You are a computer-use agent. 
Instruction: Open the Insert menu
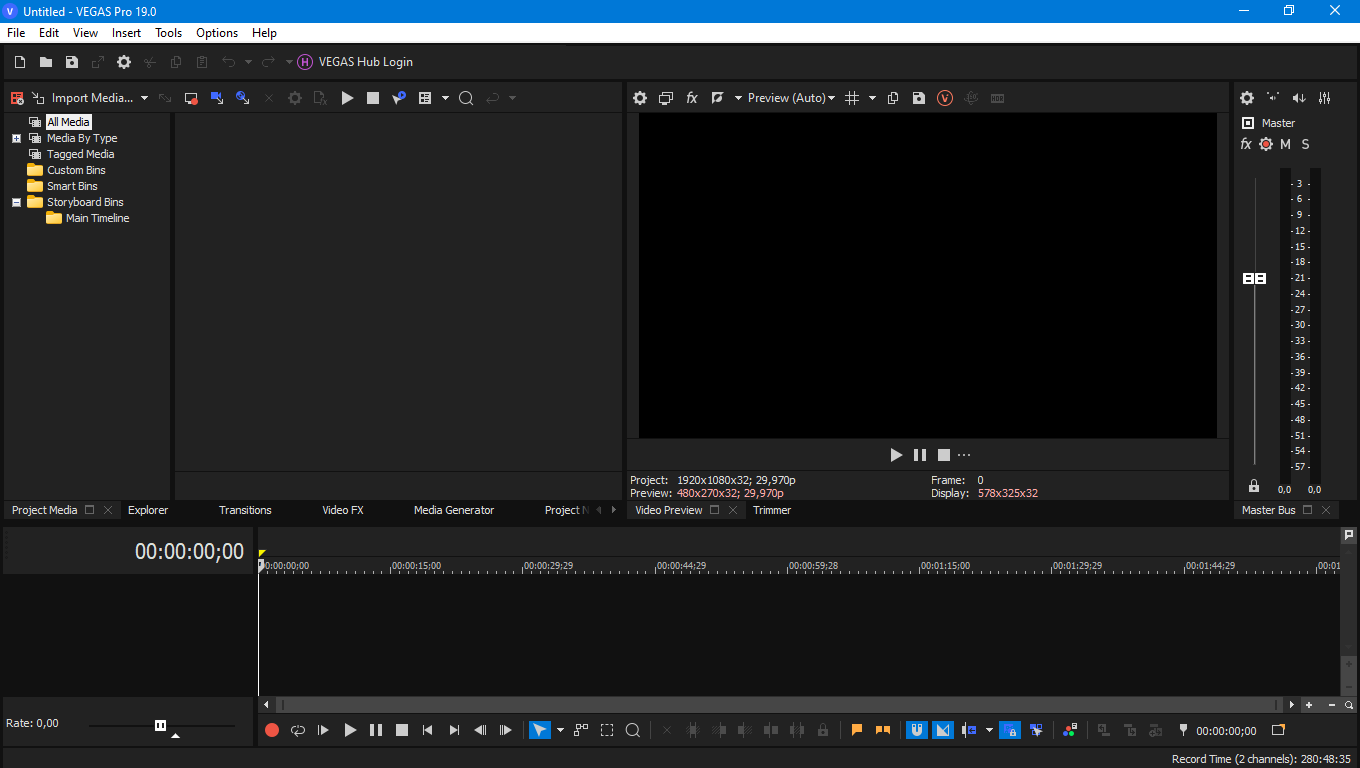point(127,33)
